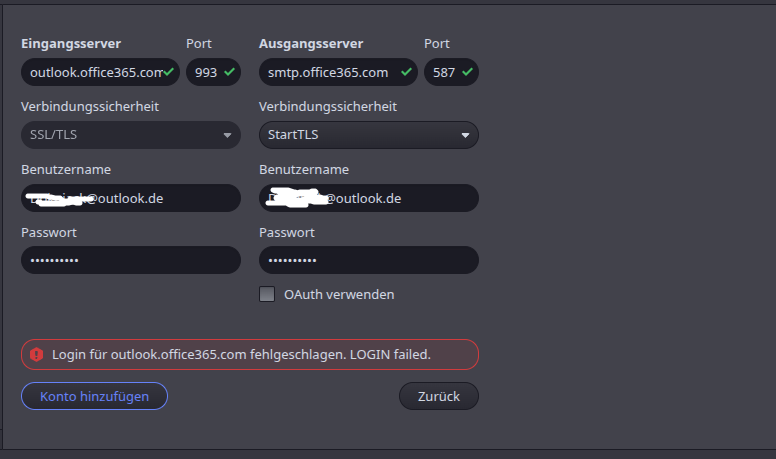Open the SSL/TLS connection security dropdown

131,135
